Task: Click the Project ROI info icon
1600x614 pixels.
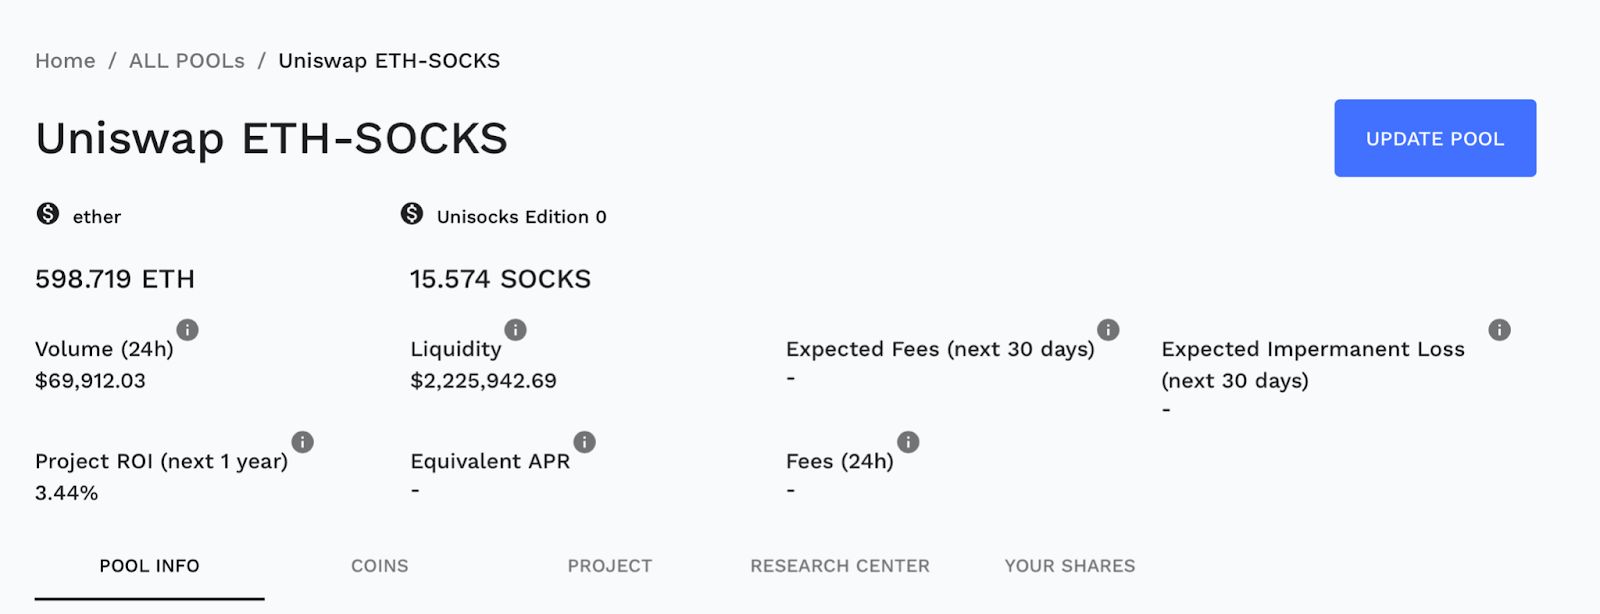Action: (302, 442)
